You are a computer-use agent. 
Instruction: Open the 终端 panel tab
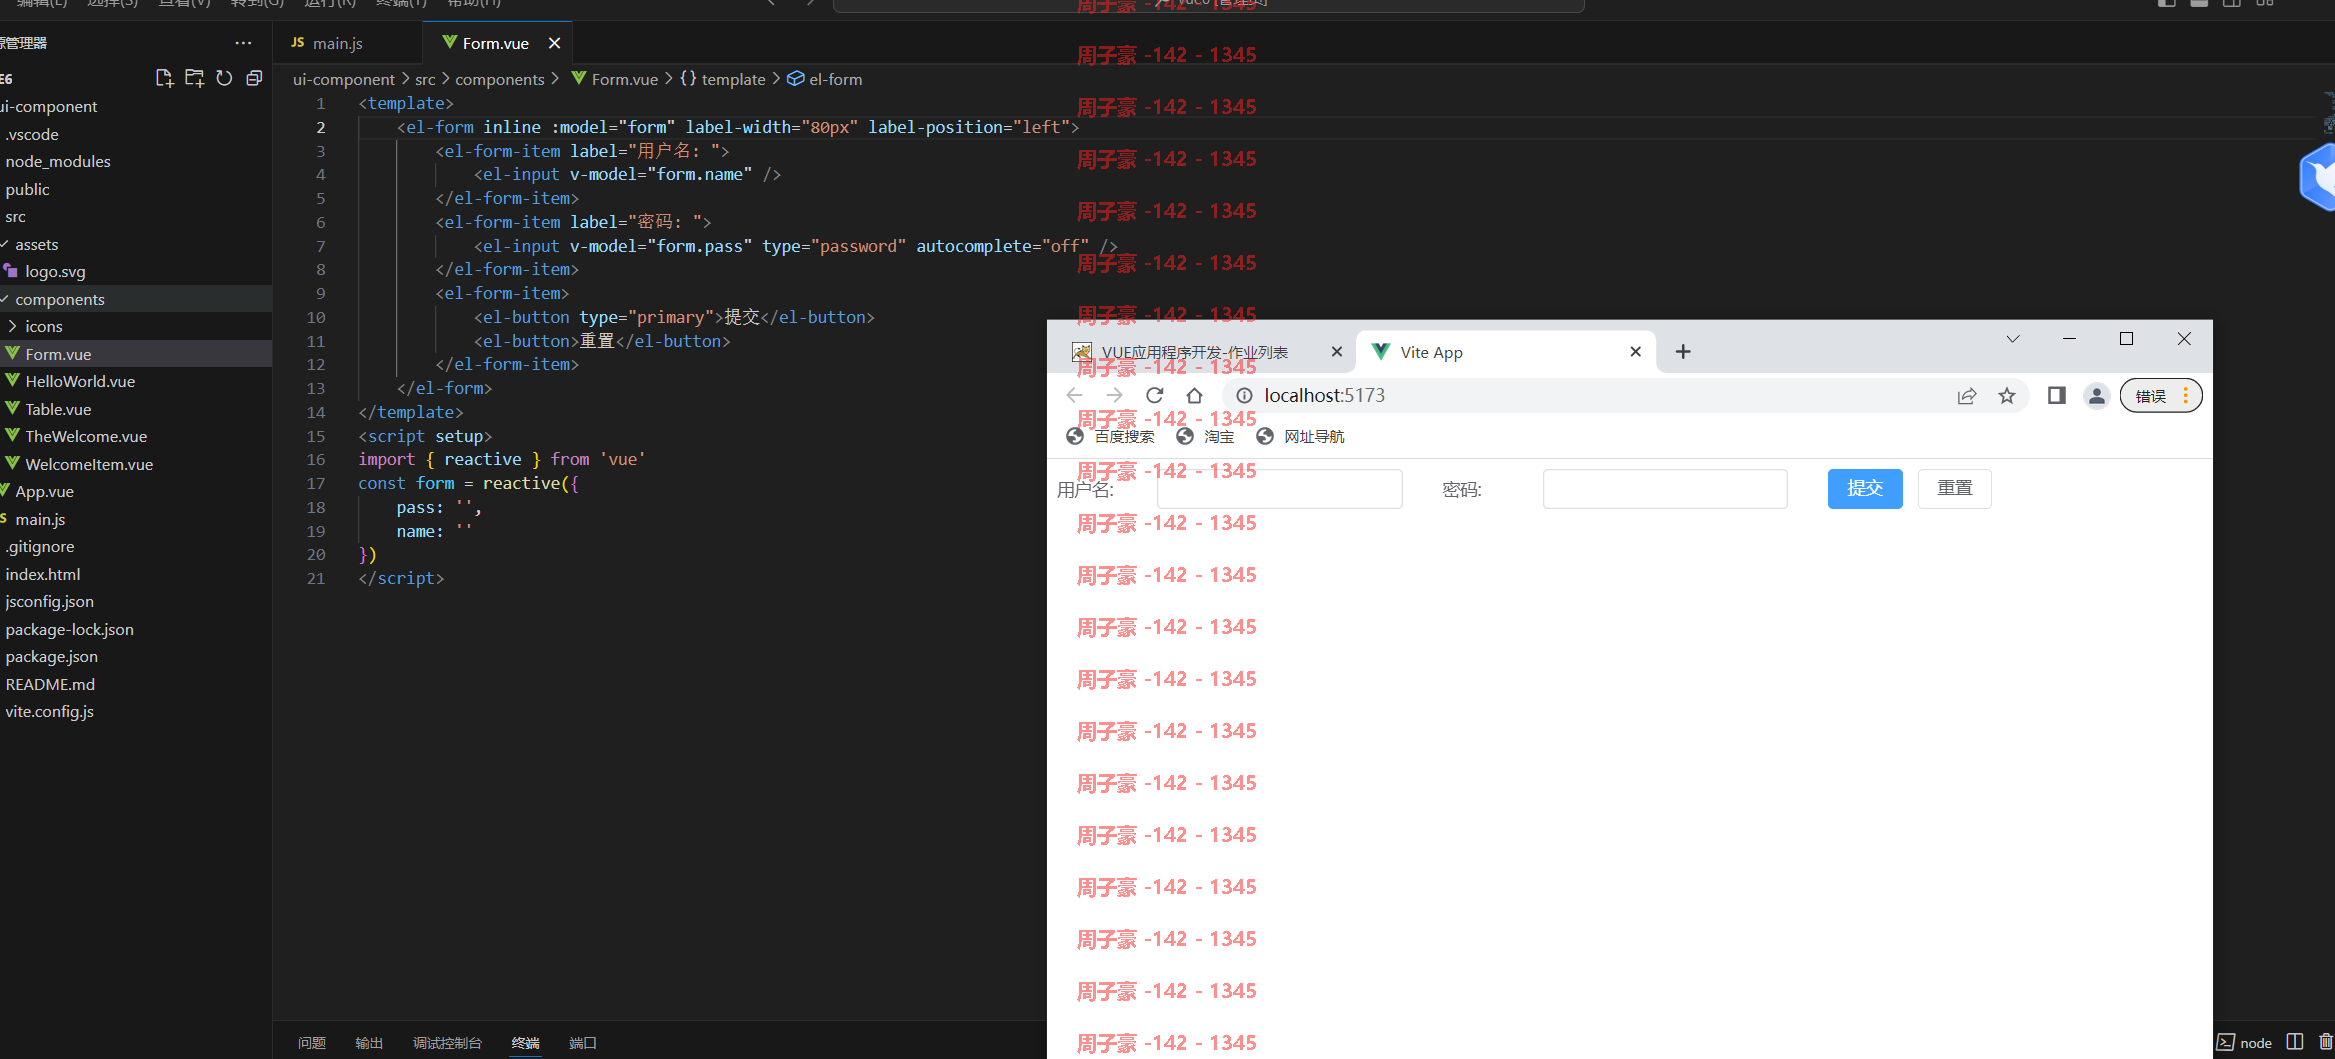(526, 1043)
